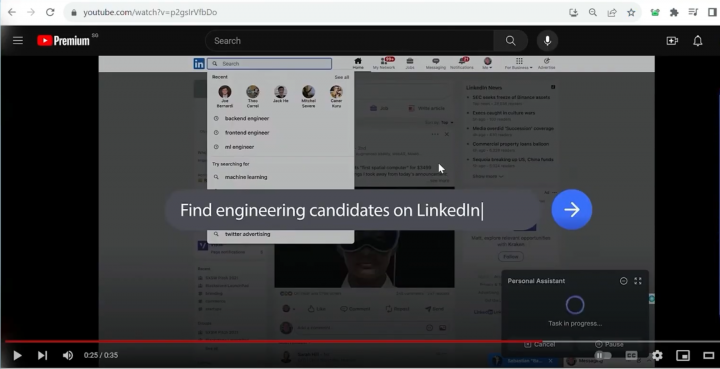This screenshot has width=720, height=369.
Task: Open the YouTube hamburger guide menu
Action: 18,40
